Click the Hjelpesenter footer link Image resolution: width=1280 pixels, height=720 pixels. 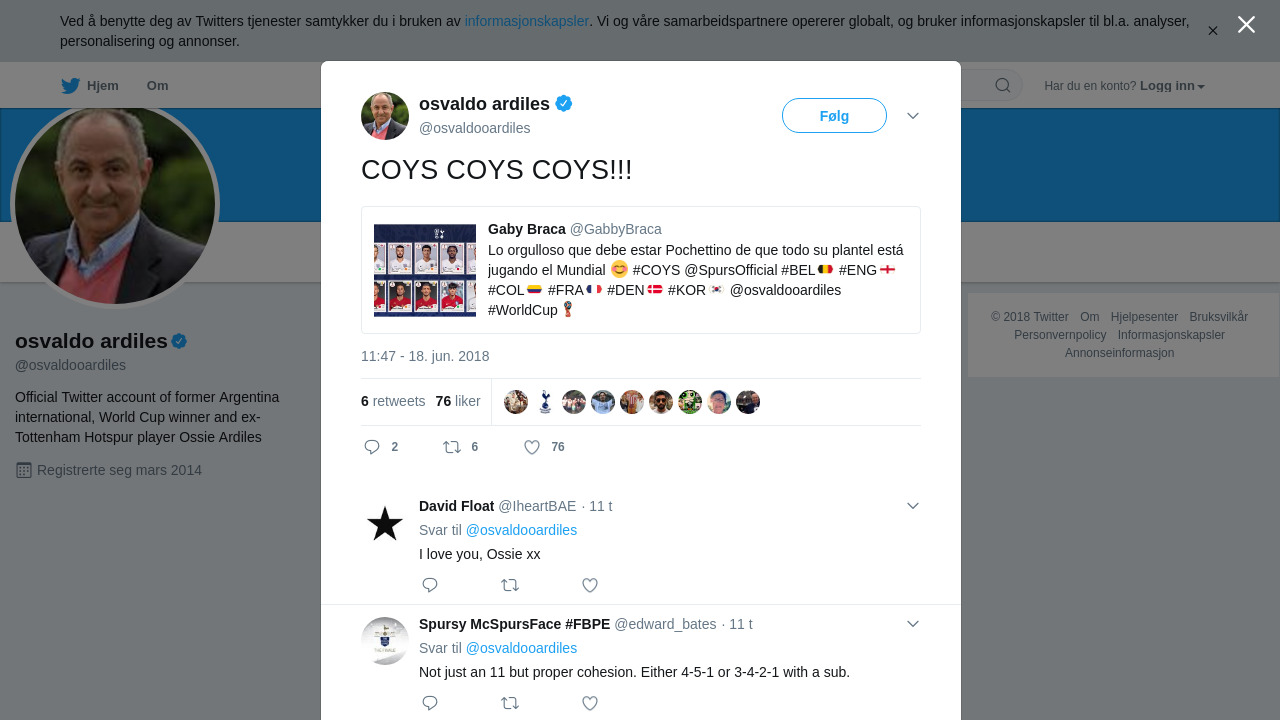pos(1144,317)
